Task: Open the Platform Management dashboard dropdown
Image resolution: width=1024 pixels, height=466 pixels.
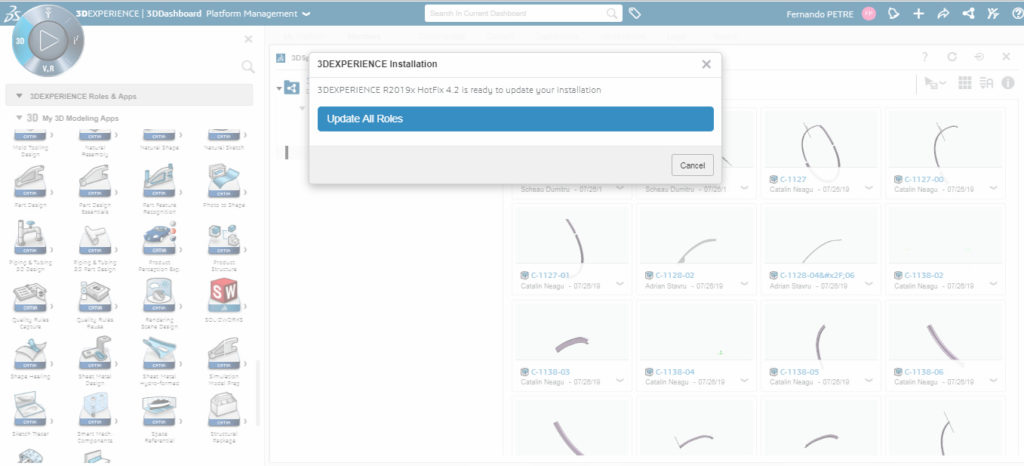Action: pyautogui.click(x=307, y=14)
